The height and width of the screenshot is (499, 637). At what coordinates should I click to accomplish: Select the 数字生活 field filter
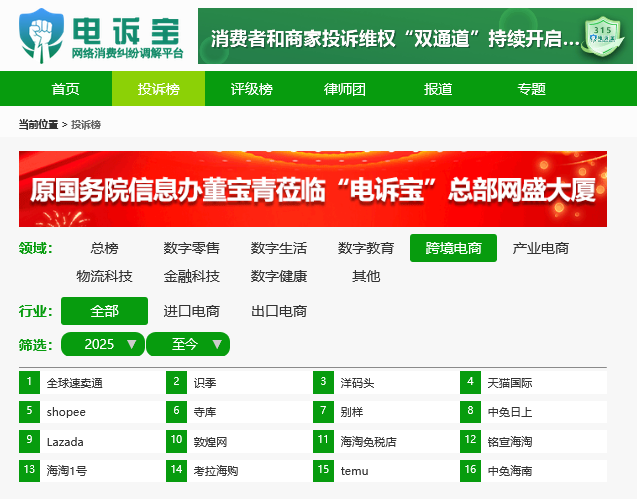pos(279,248)
